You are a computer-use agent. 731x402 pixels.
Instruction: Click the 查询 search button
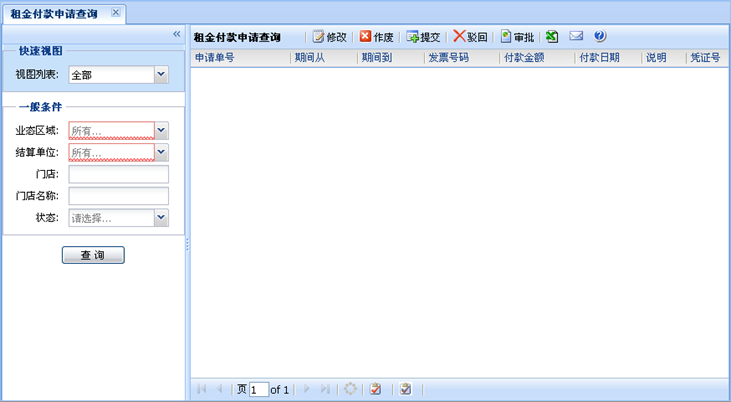click(x=93, y=255)
